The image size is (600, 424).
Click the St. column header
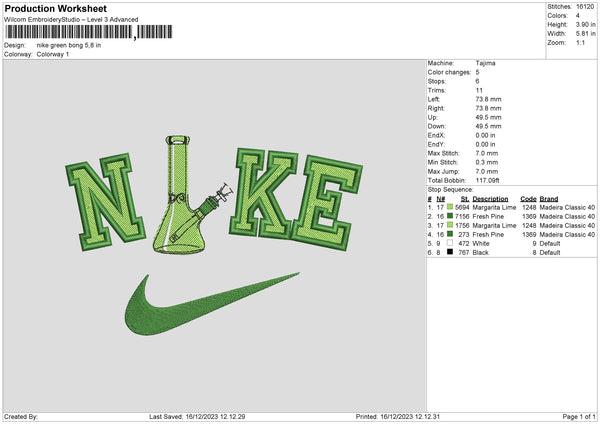[x=465, y=199]
